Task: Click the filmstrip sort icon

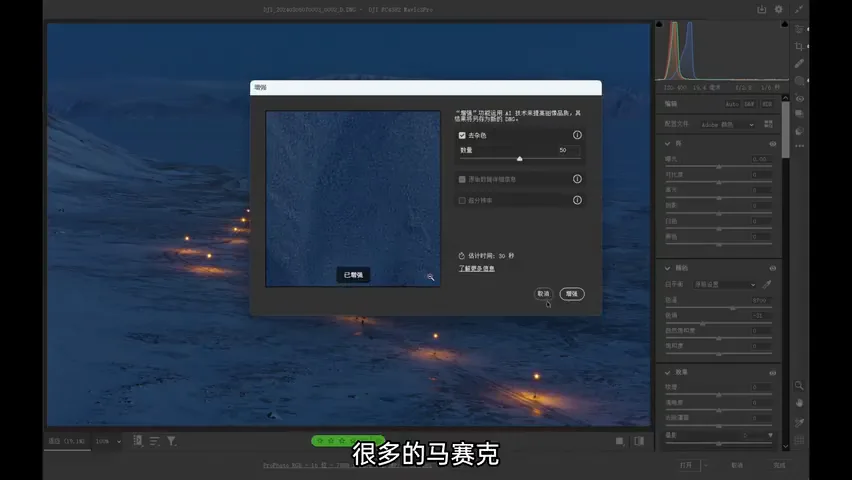Action: pos(155,441)
